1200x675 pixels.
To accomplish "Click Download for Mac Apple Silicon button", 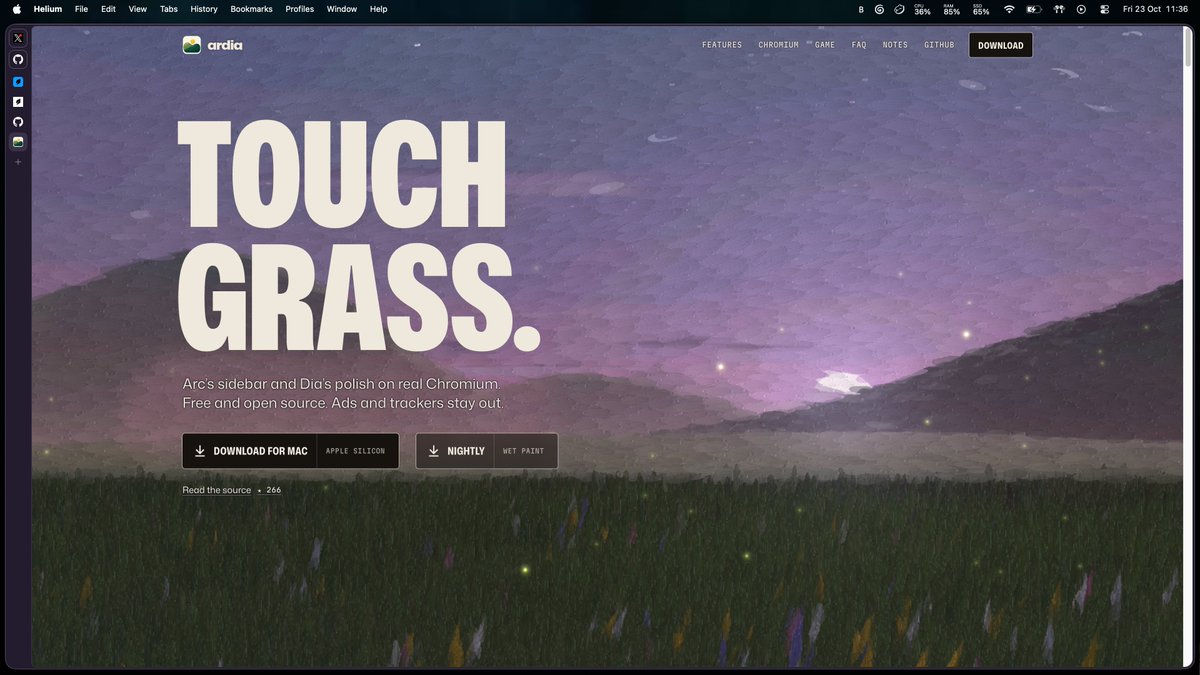I will pyautogui.click(x=290, y=451).
